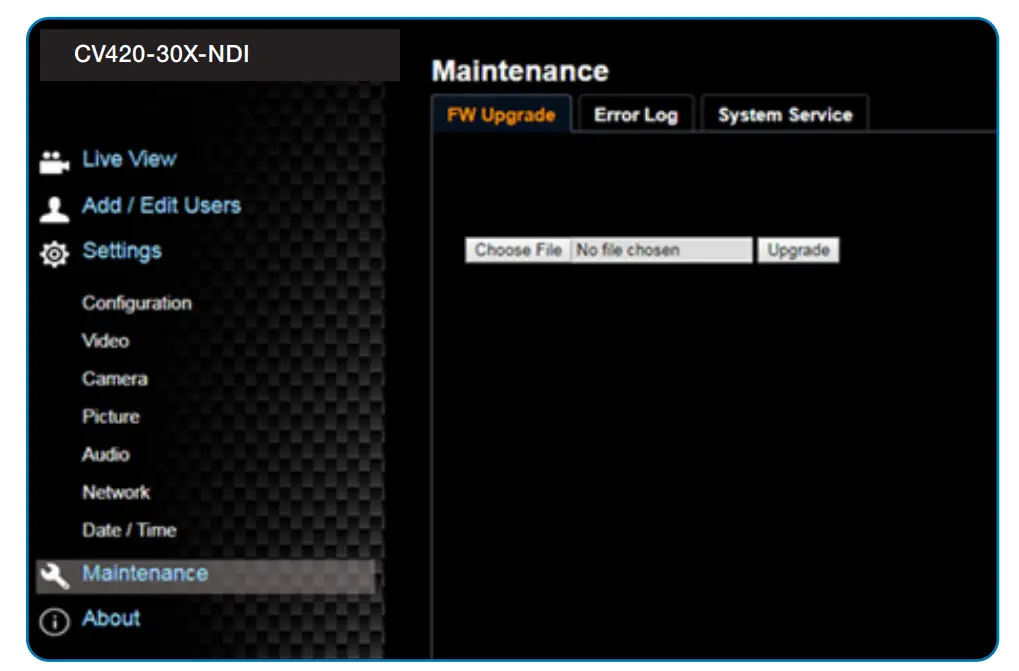The width and height of the screenshot is (1019, 671).
Task: Open the System Service tab
Action: [x=784, y=114]
